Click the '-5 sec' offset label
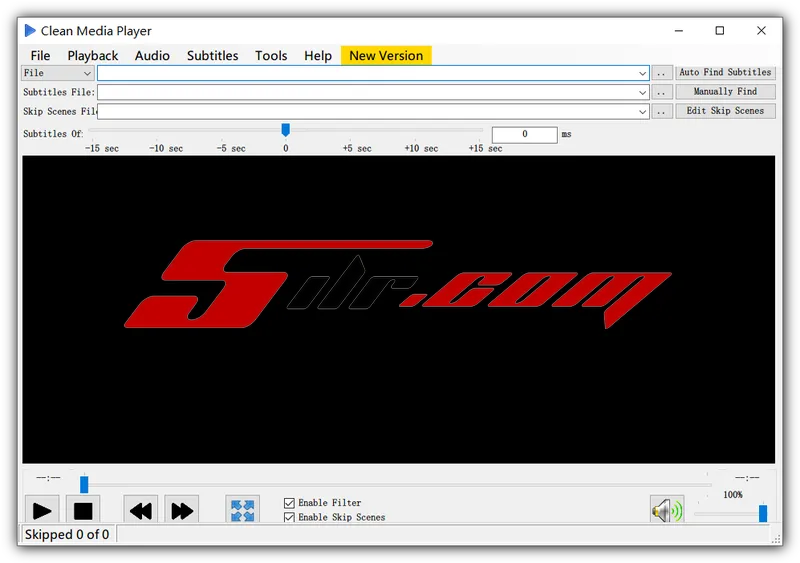This screenshot has height=563, width=800. (231, 149)
